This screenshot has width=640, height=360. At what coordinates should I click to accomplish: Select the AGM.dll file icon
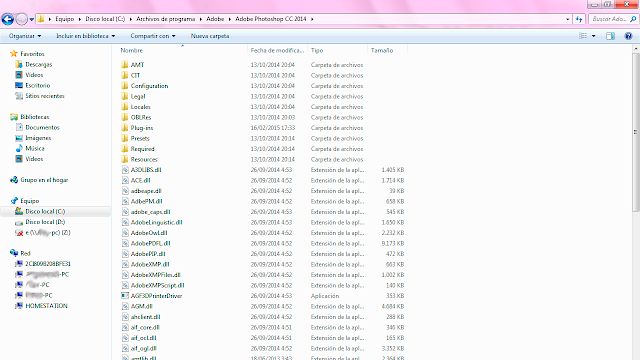[x=125, y=307]
